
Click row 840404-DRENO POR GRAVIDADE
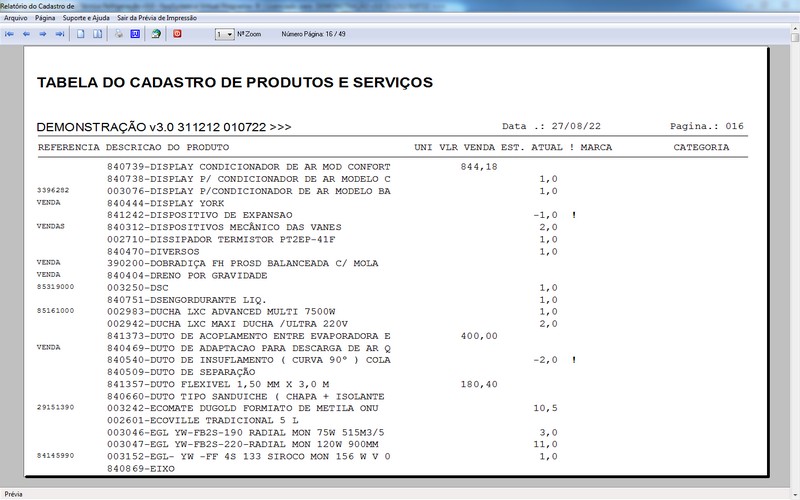[187, 276]
